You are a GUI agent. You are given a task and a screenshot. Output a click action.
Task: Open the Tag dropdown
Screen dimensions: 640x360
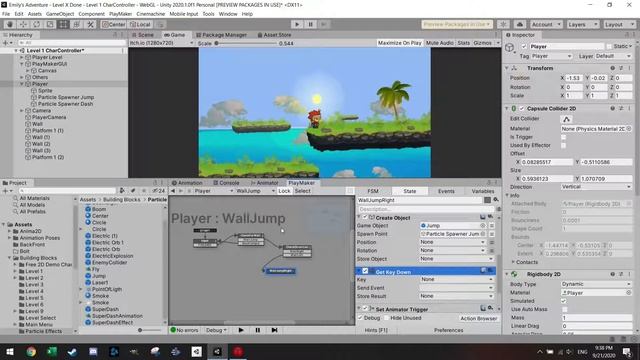click(551, 56)
